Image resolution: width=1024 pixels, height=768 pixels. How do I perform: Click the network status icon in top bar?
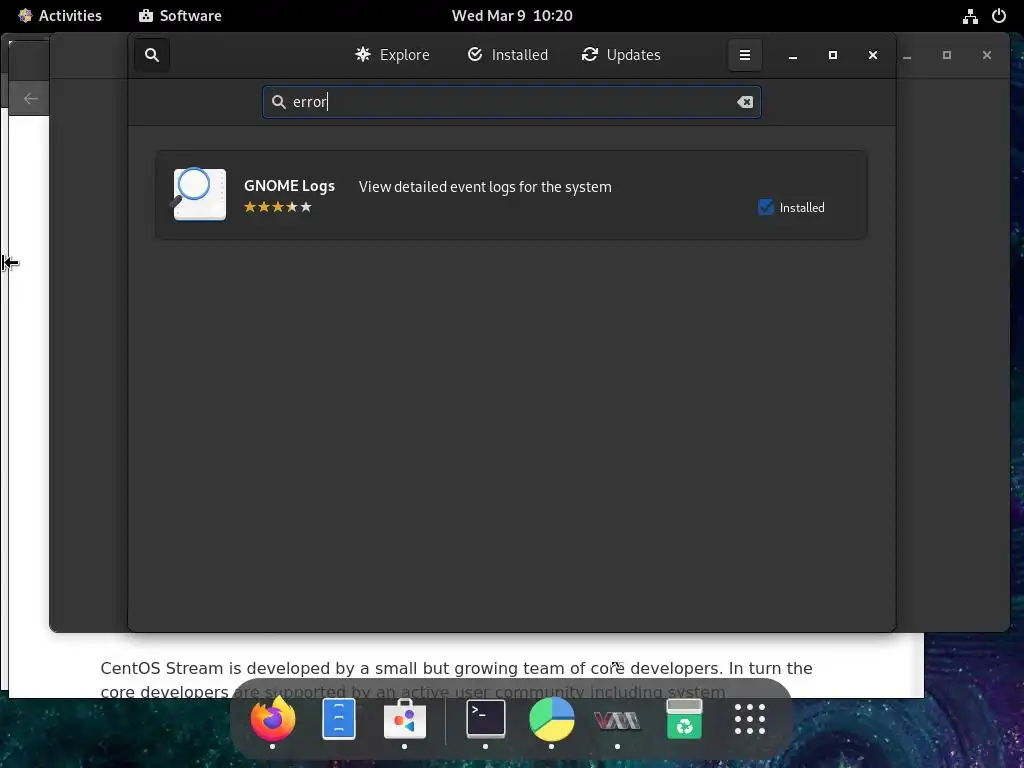point(970,16)
